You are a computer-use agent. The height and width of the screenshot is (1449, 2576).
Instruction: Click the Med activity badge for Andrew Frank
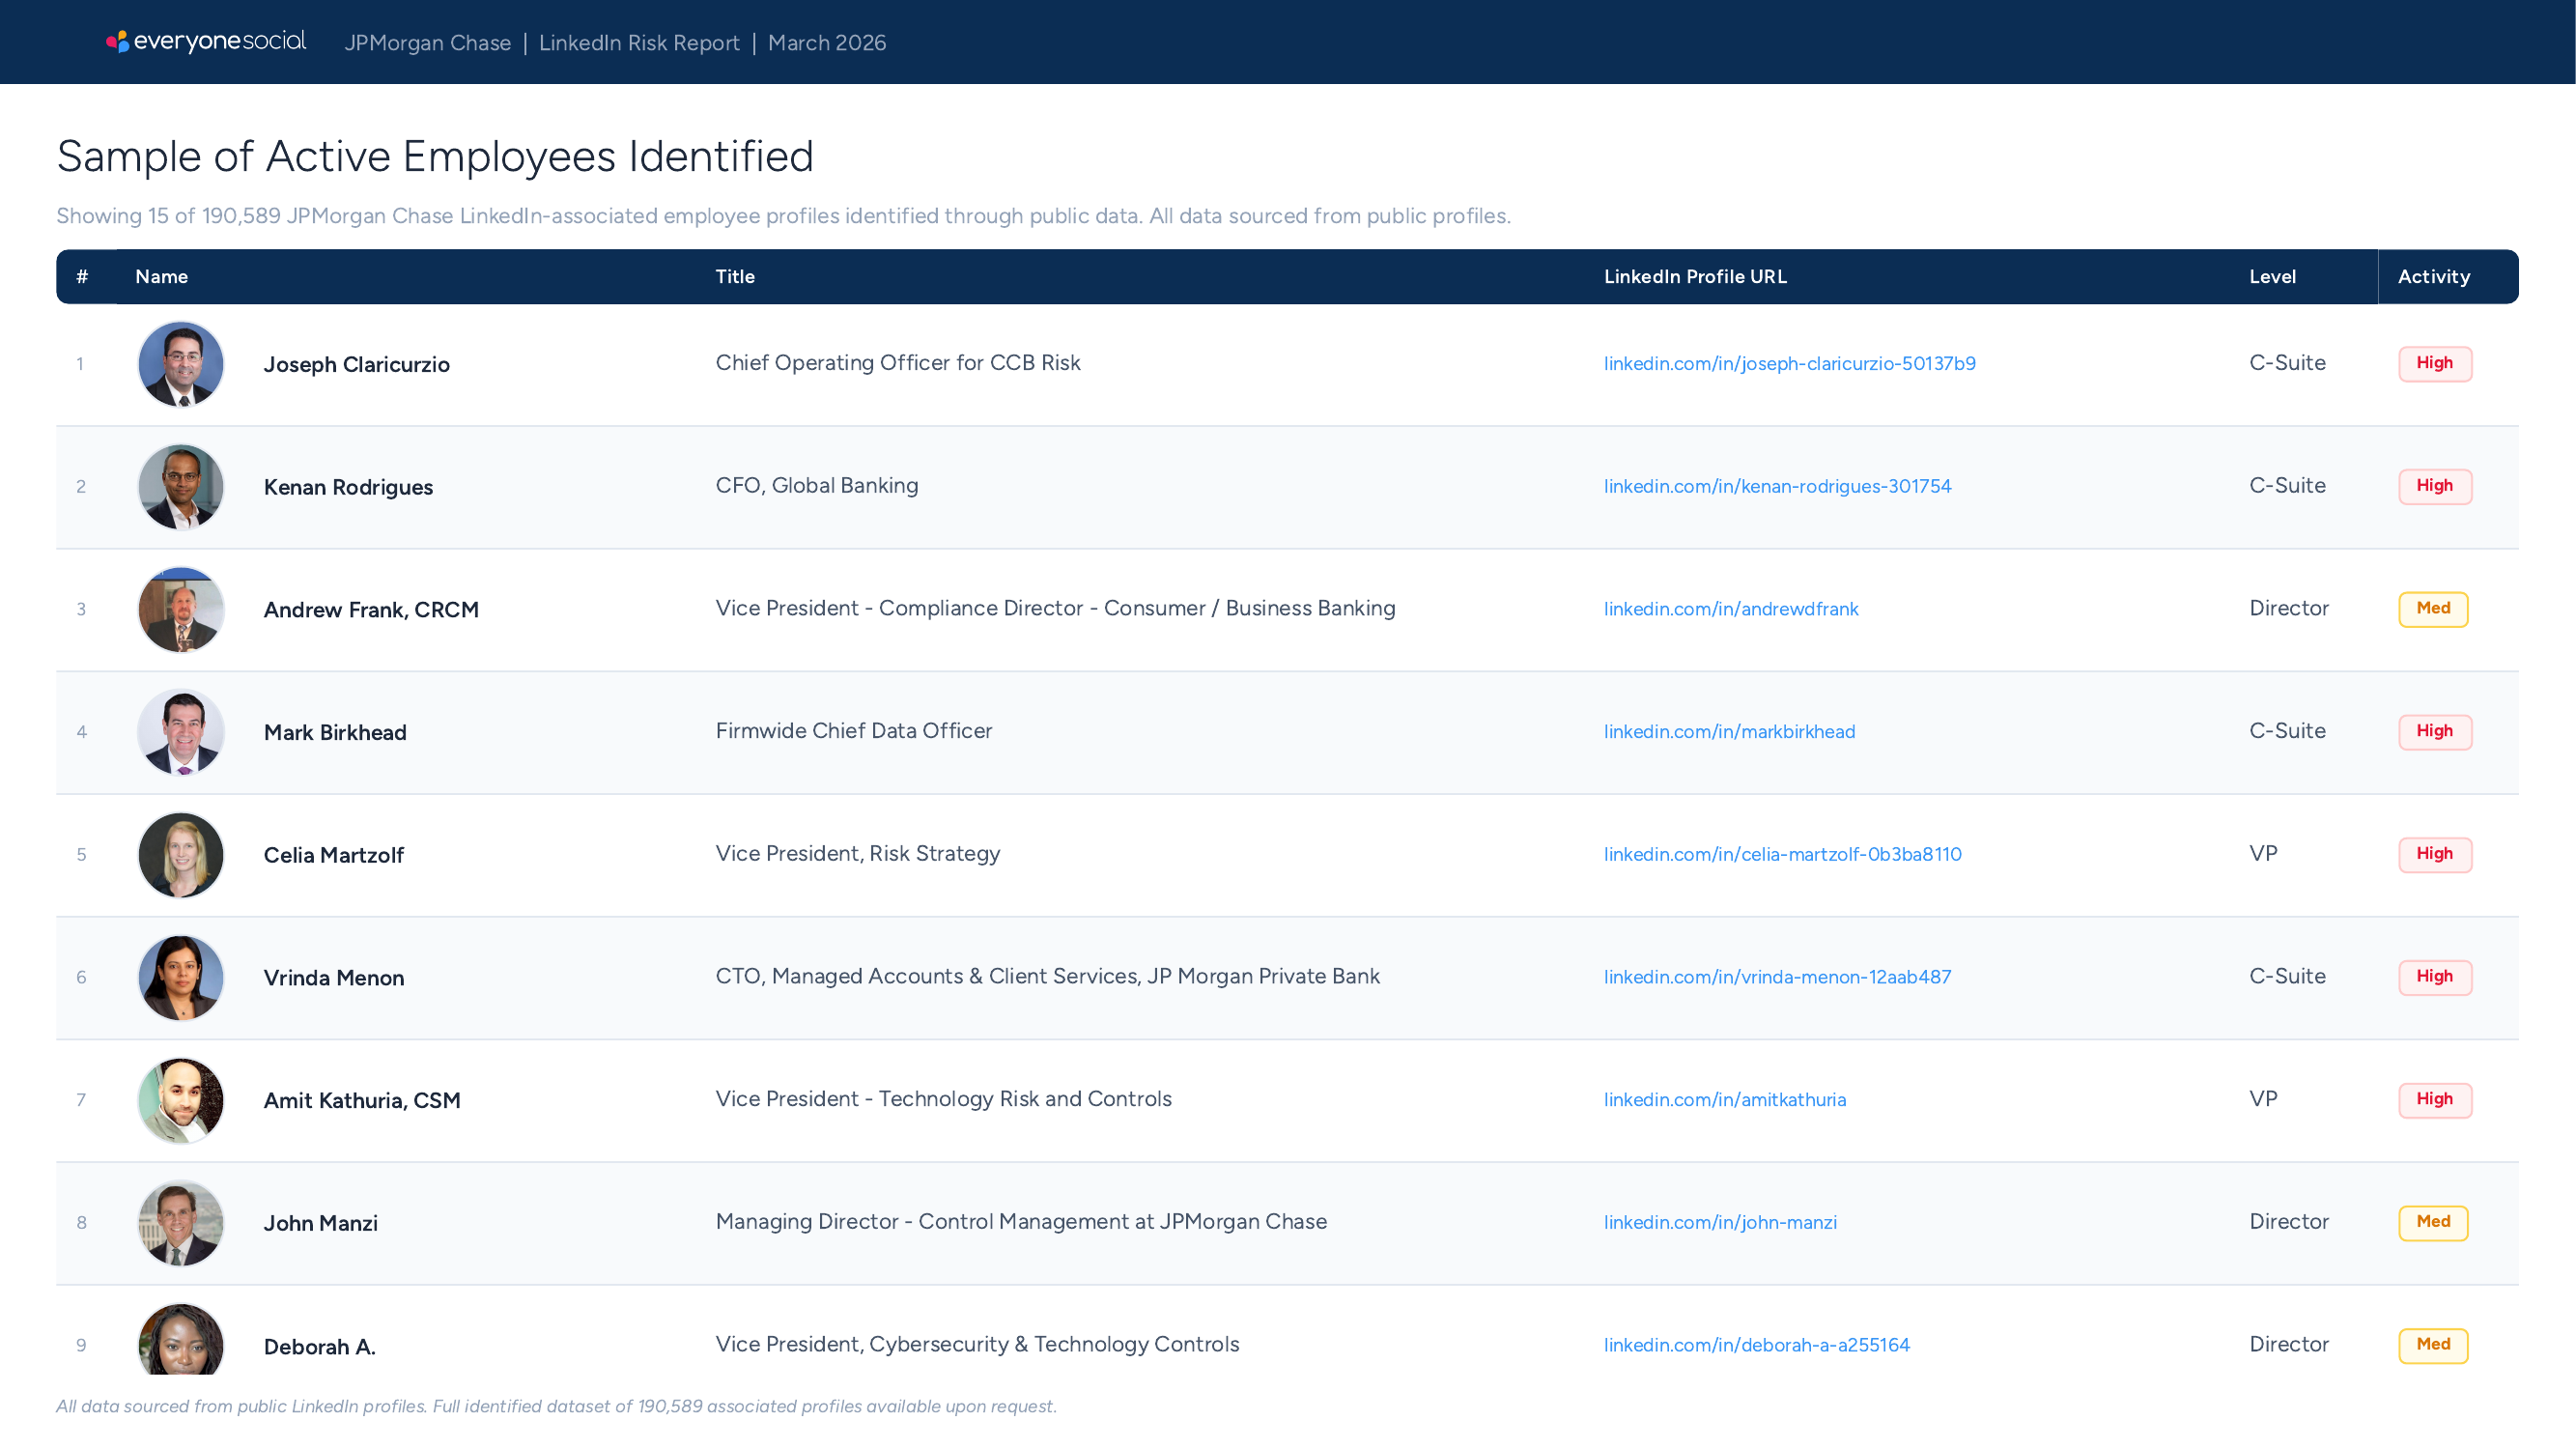2433,609
